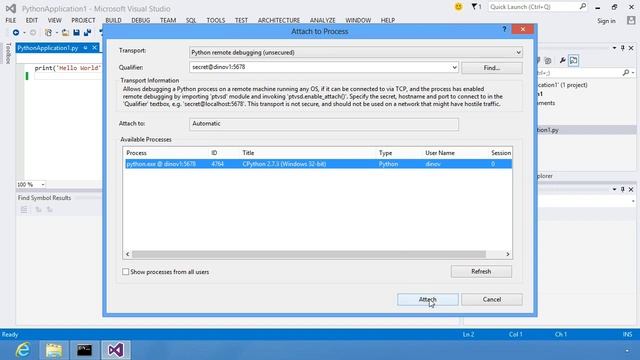Click the process list horizontal scrollbar thumb
640x360 pixels.
tap(309, 254)
